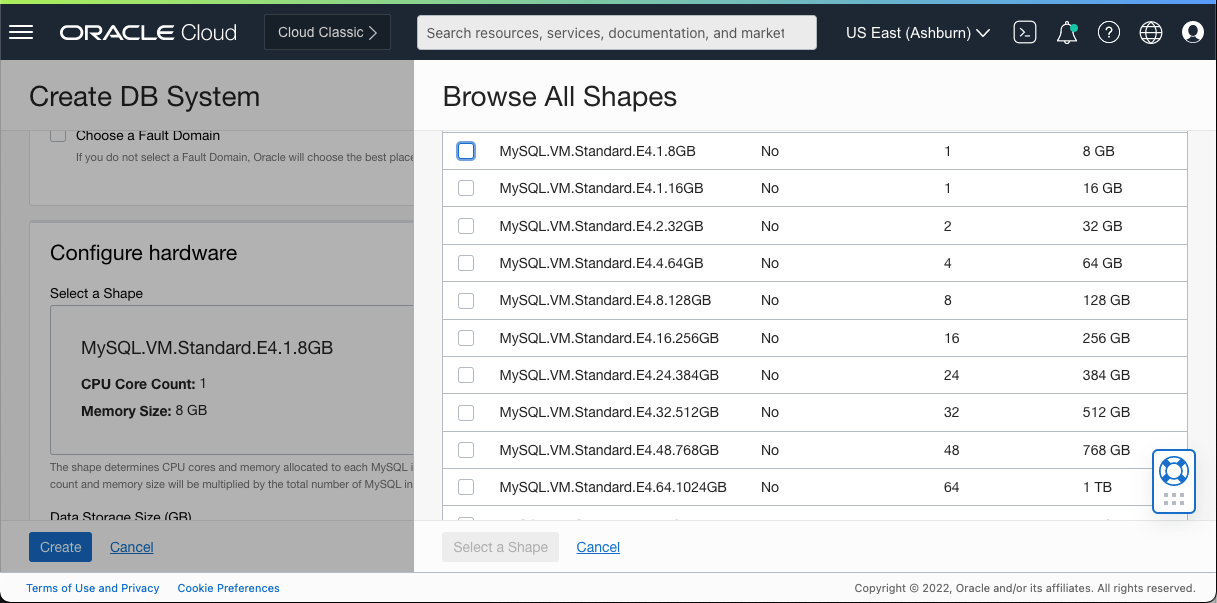Switch language using the globe icon
1217x603 pixels.
click(1150, 32)
